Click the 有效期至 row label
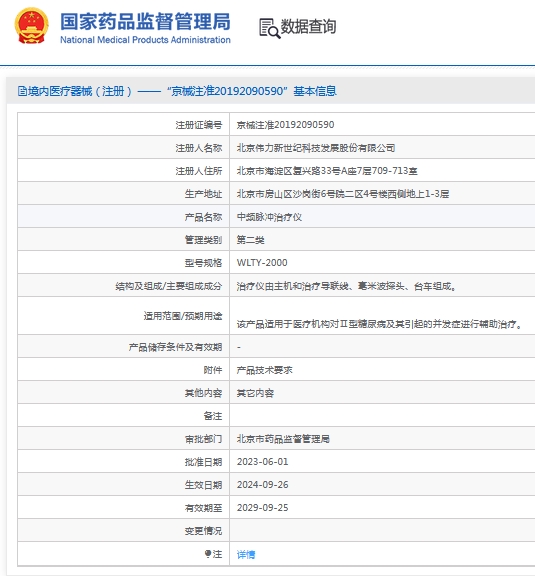Viewport: 535px width, 576px height. tap(204, 508)
